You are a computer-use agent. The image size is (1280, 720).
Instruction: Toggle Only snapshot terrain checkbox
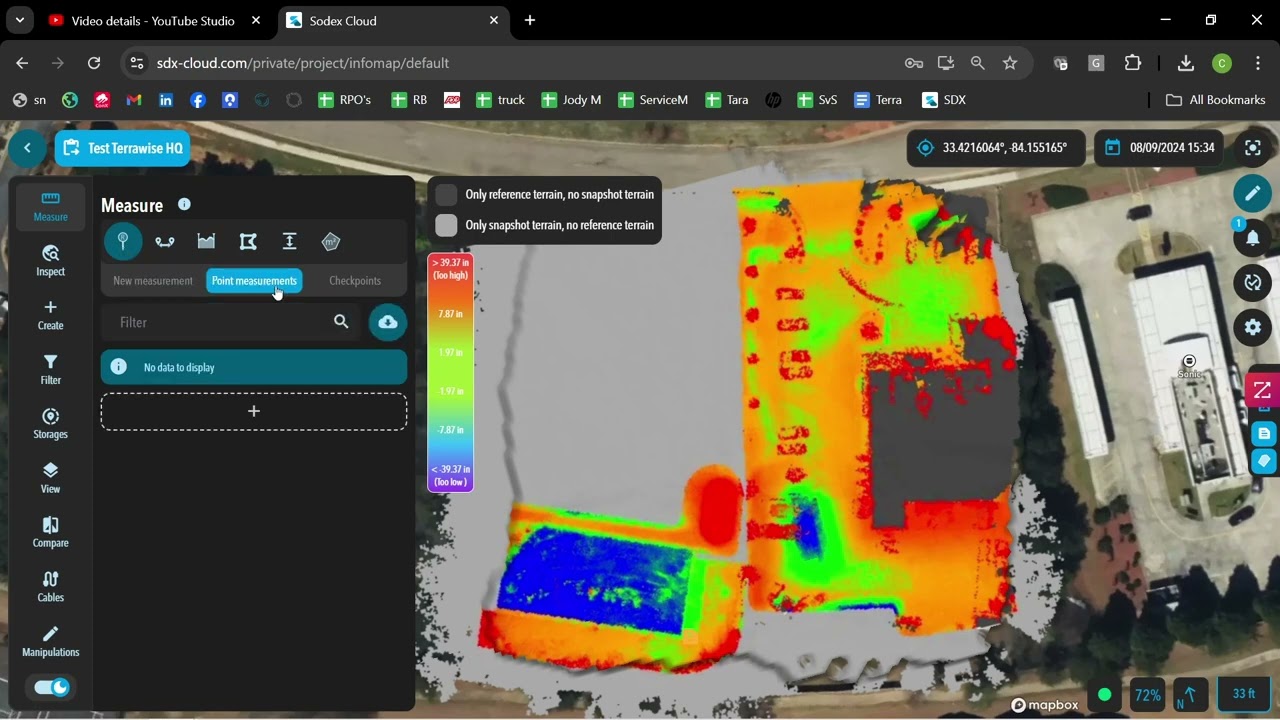(446, 225)
